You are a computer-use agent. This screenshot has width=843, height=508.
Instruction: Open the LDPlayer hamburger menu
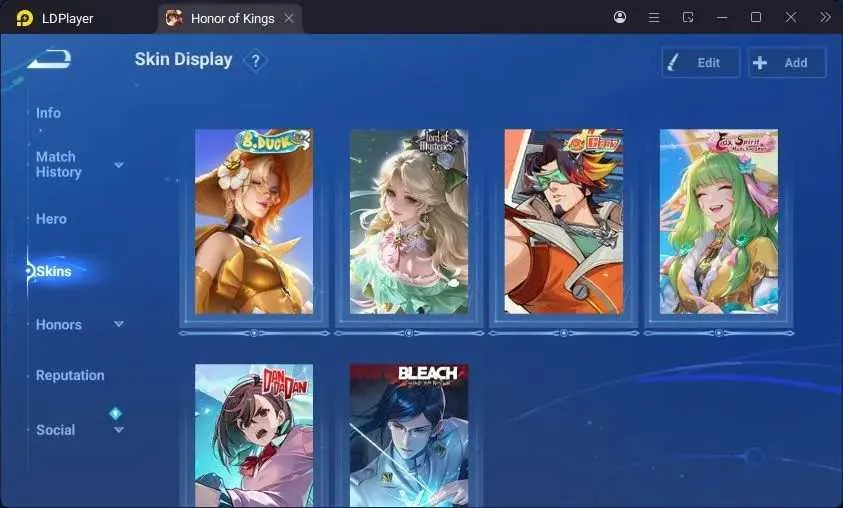click(x=654, y=18)
